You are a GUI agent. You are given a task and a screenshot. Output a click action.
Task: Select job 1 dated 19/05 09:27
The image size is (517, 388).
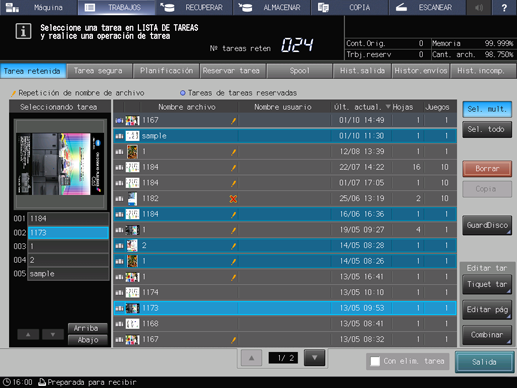point(285,230)
